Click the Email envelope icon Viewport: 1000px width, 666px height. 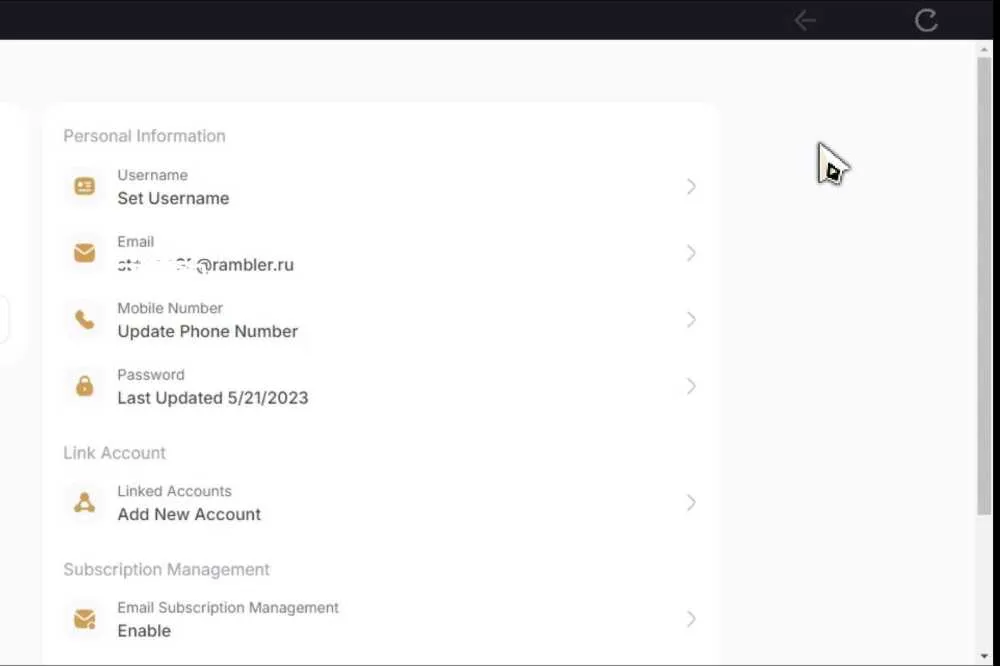point(84,253)
